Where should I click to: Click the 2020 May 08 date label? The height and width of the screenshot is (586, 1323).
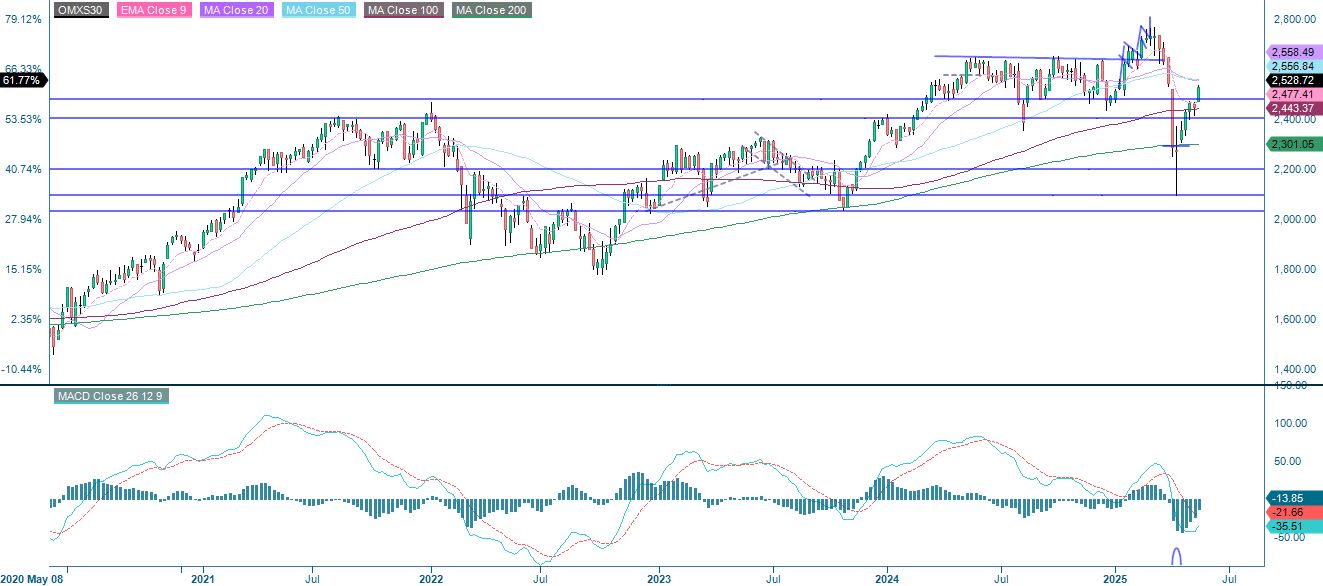33,578
